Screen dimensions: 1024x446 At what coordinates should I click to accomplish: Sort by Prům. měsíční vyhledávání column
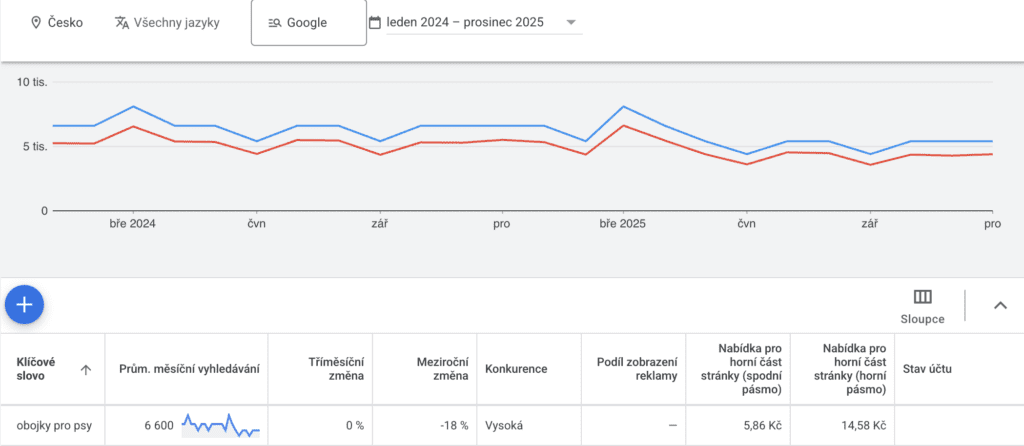189,369
